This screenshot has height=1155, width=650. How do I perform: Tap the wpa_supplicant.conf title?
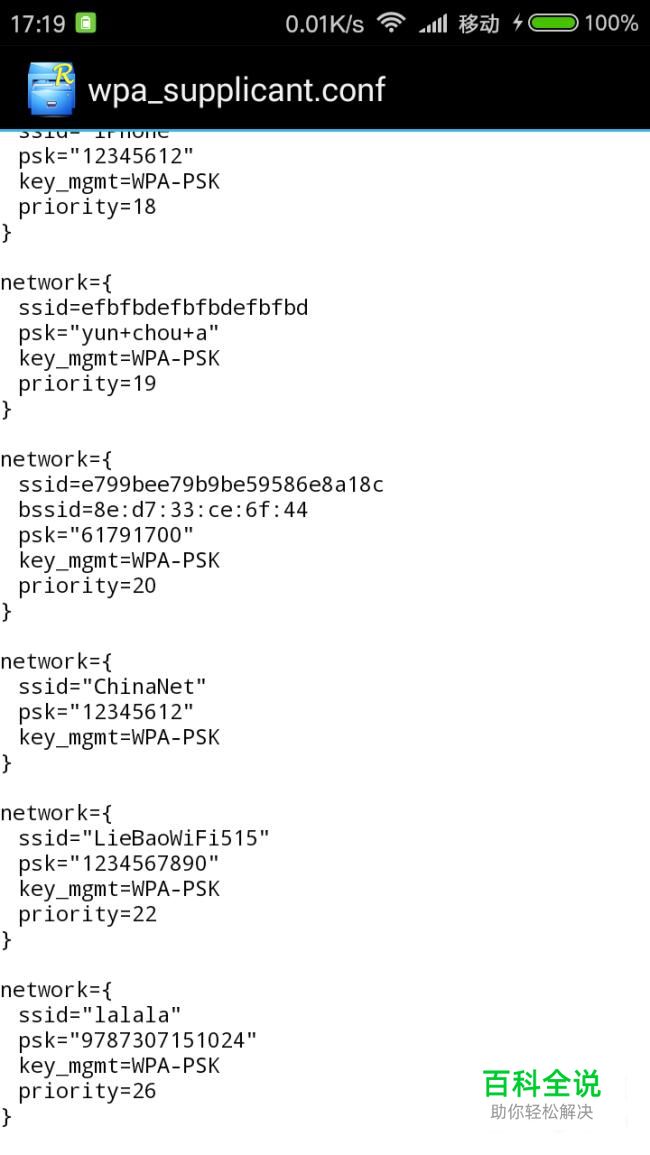pyautogui.click(x=237, y=90)
